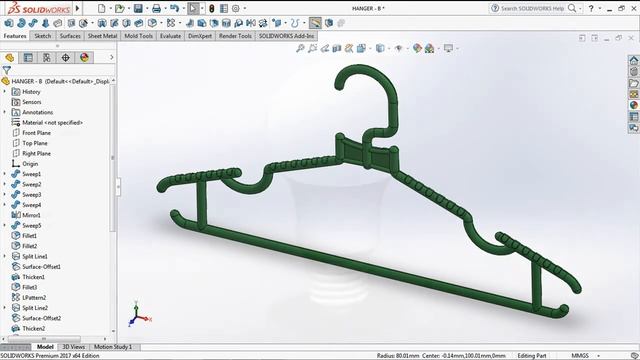Open the DisplayManager color ball tab

click(84, 58)
